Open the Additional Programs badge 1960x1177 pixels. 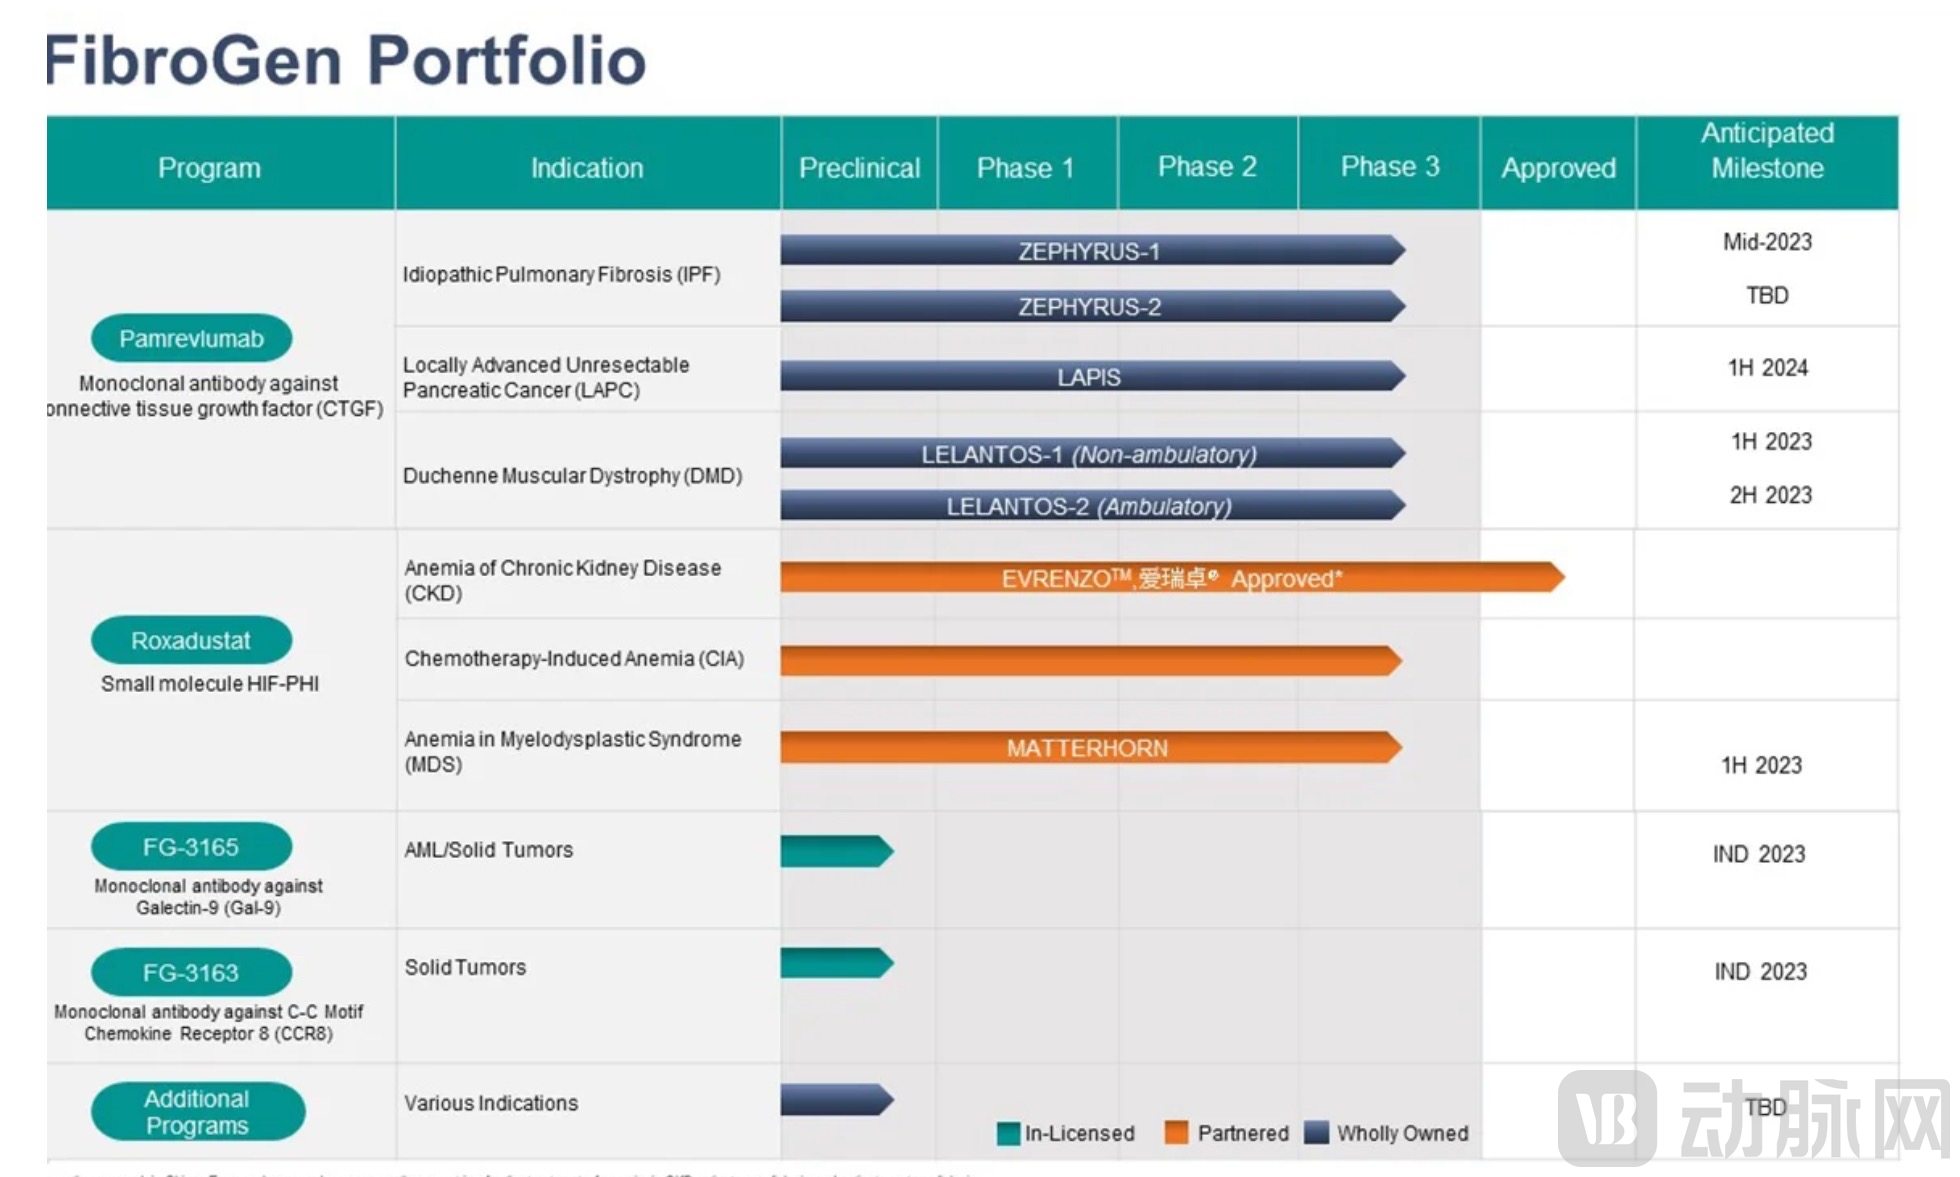(197, 1112)
